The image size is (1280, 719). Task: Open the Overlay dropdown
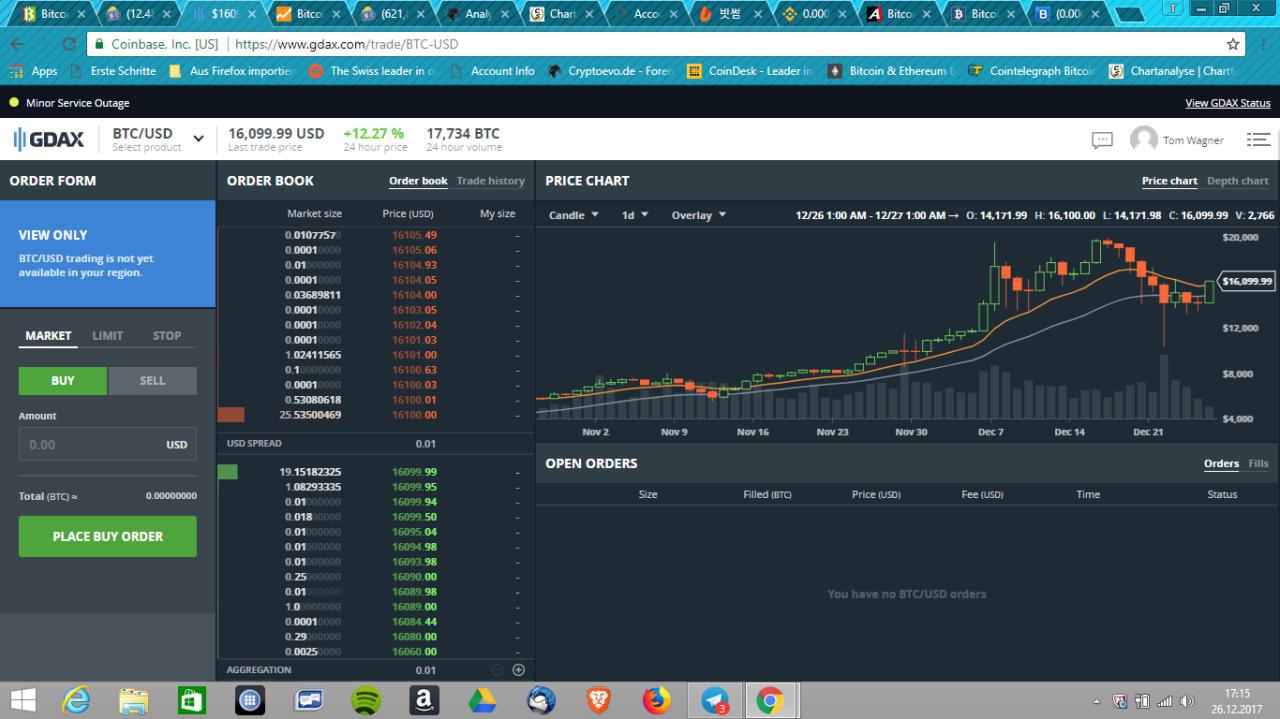[x=698, y=215]
